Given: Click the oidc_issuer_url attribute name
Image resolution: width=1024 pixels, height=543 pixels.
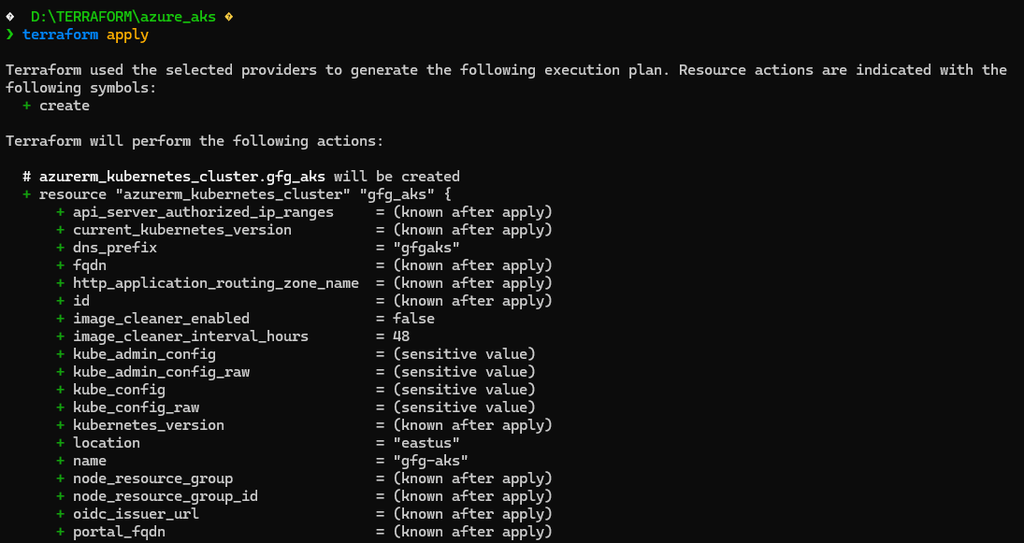Looking at the screenshot, I should click(x=136, y=514).
